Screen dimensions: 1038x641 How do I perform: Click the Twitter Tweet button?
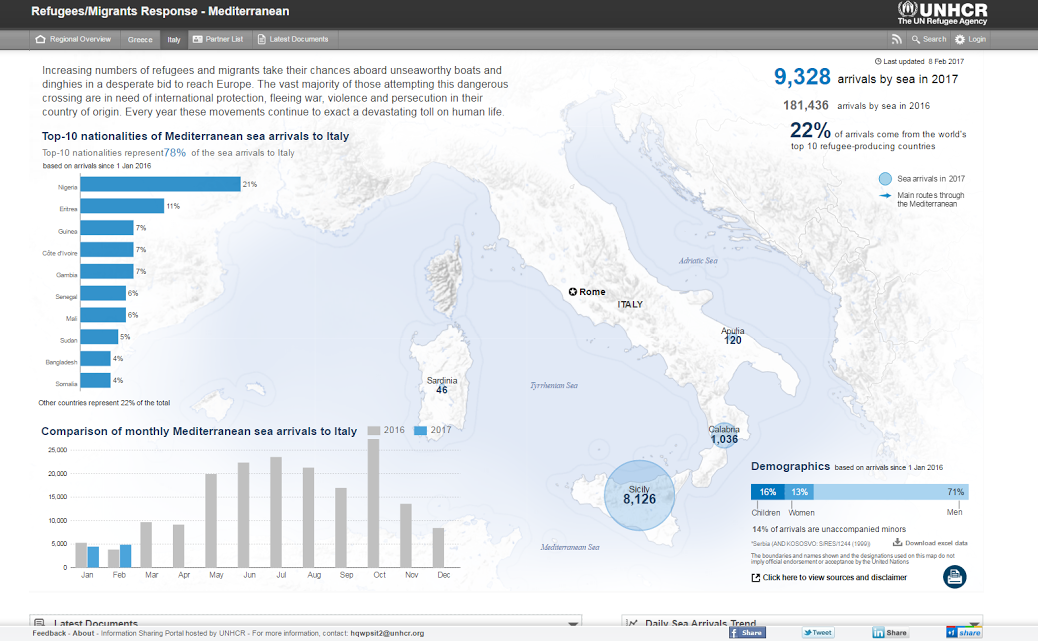pos(817,632)
